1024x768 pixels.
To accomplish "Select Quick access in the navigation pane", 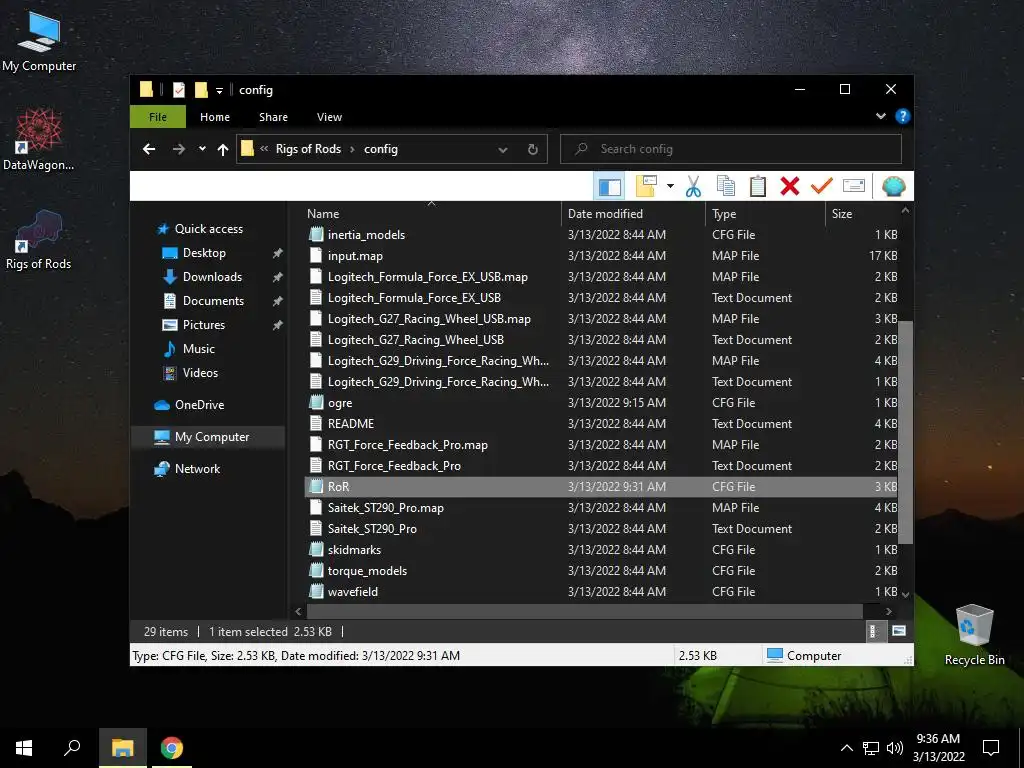I will [x=208, y=229].
